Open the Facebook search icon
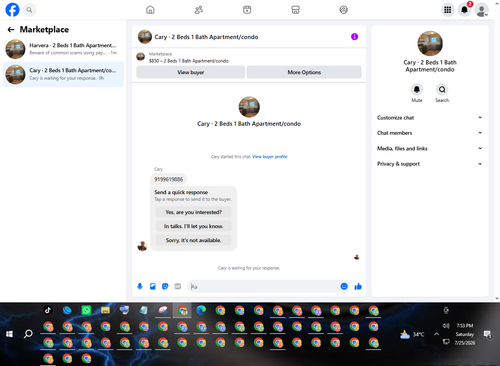 tap(29, 10)
